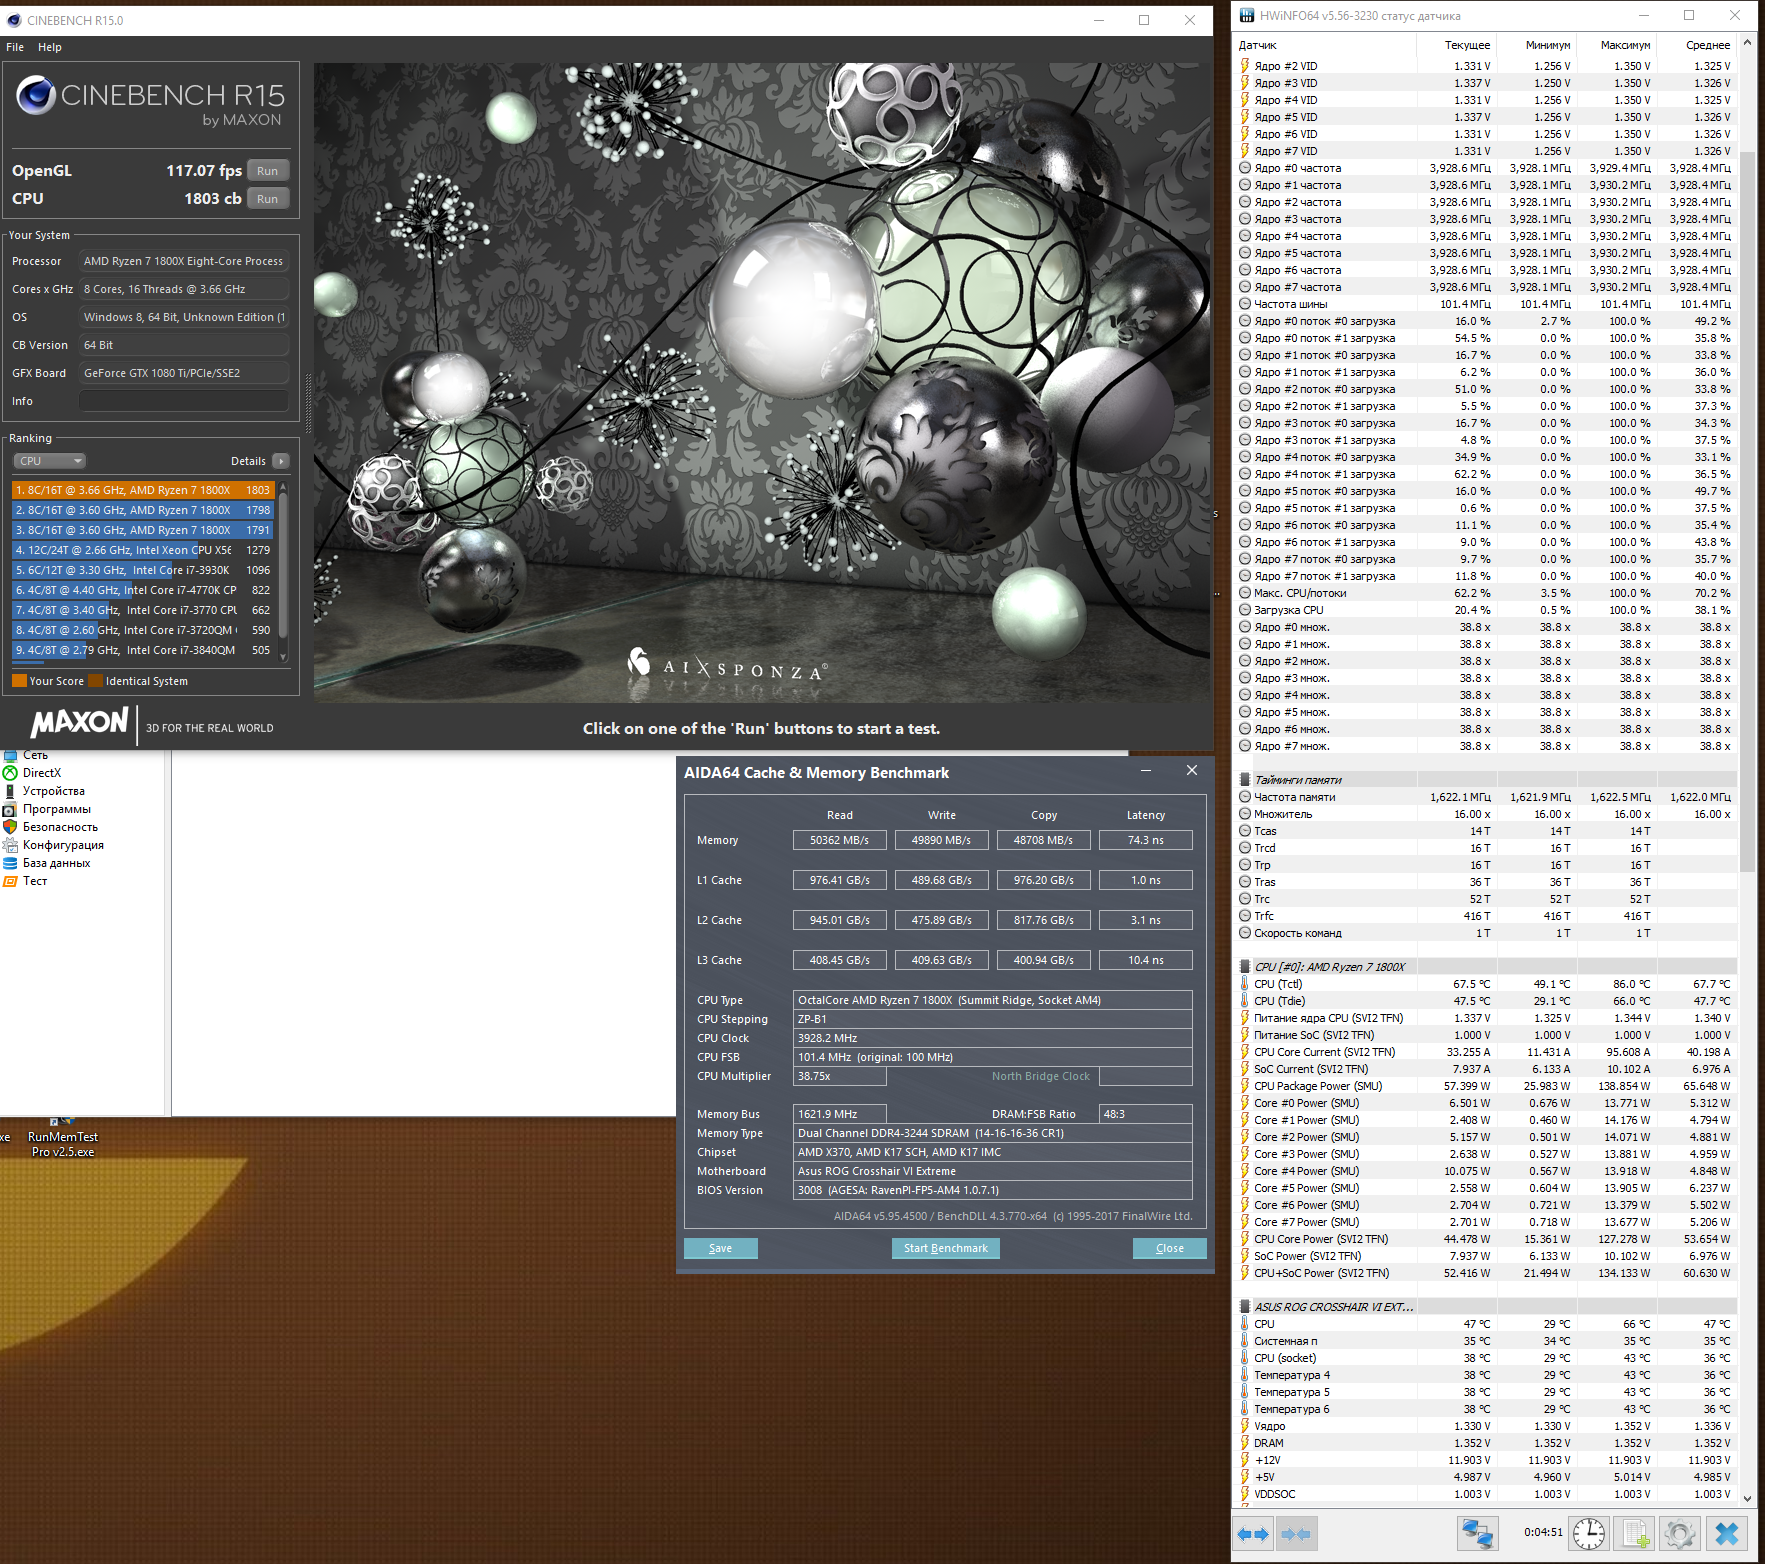Viewport: 1765px width, 1564px height.
Task: Click the clock reset-timer icon in HWiNFO
Action: [1588, 1533]
